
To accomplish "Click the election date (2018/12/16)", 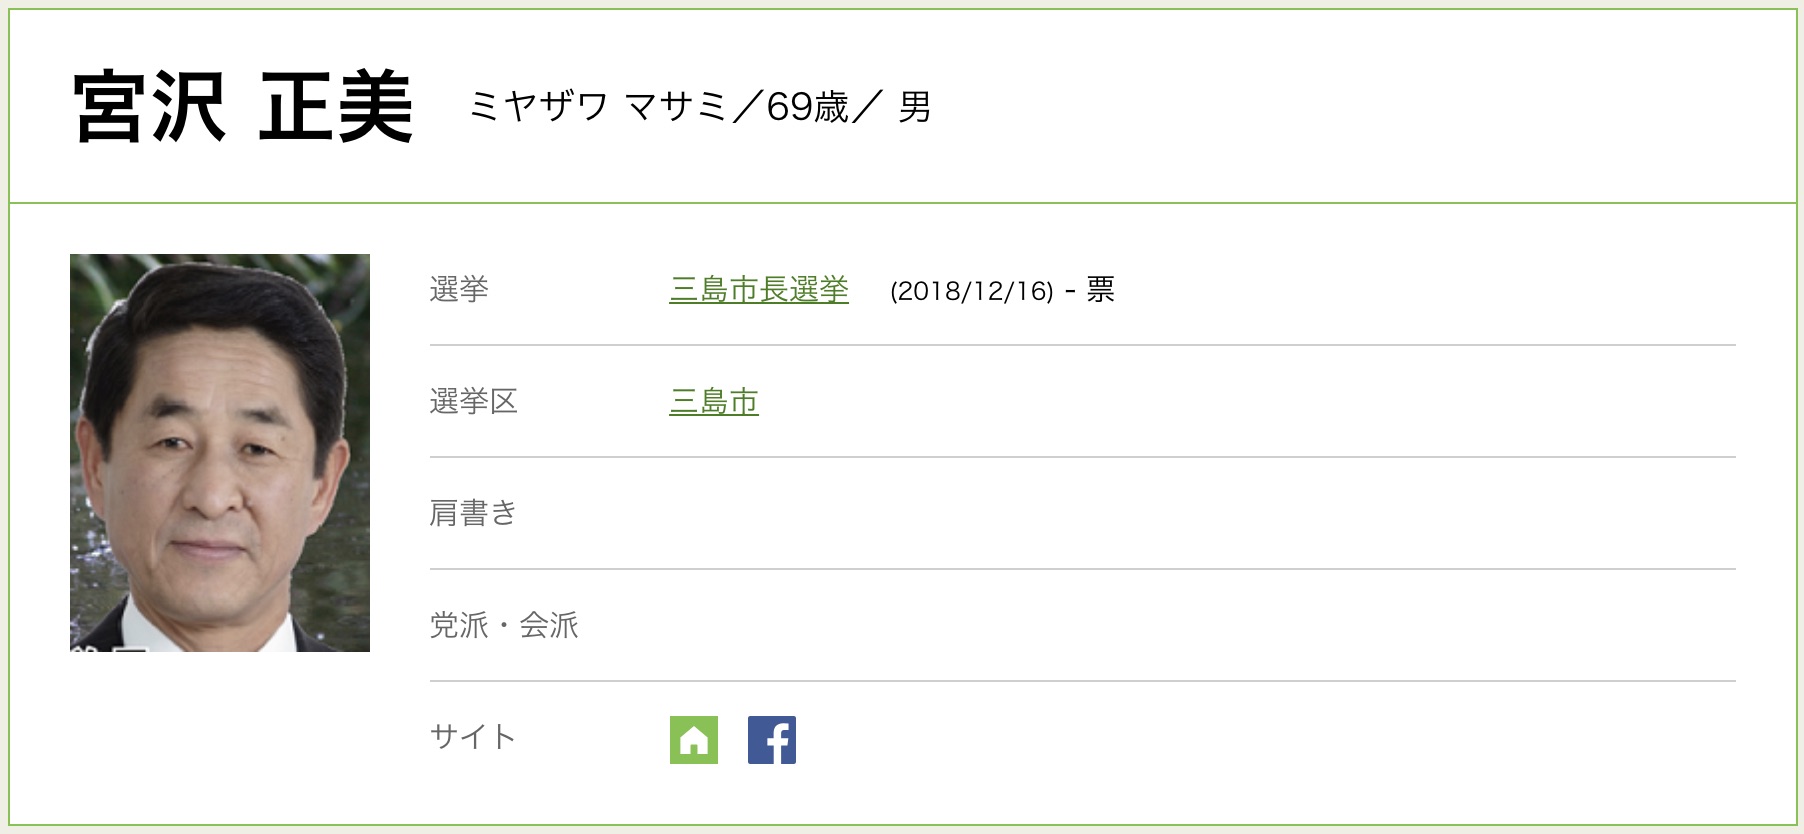I will pos(972,291).
